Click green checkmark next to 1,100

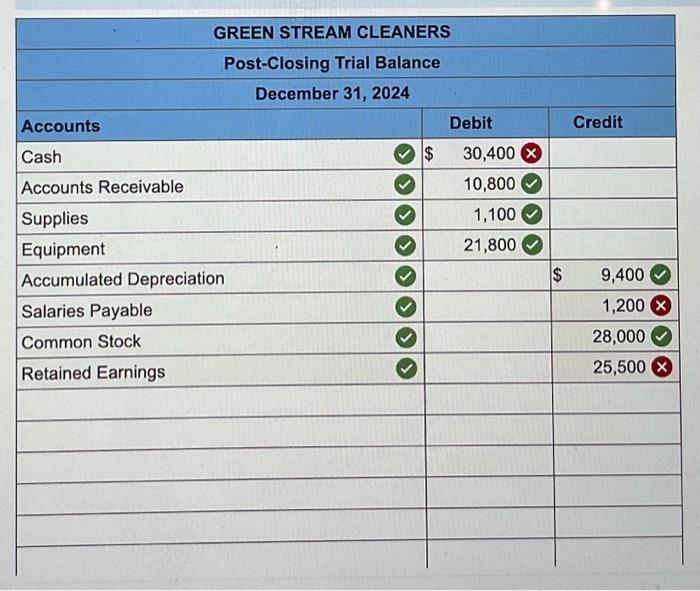pyautogui.click(x=532, y=215)
